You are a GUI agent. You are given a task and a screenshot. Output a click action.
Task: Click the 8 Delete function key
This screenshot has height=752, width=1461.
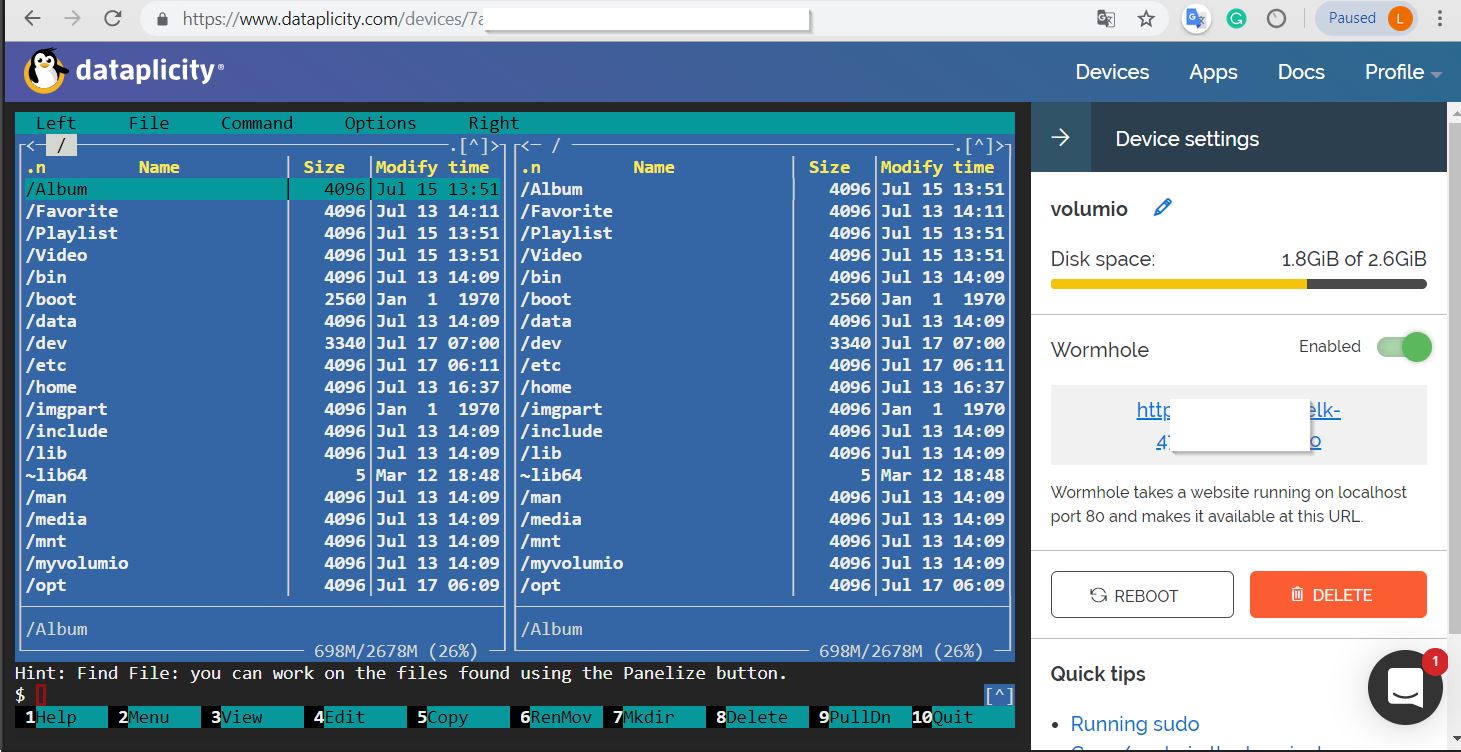point(760,717)
